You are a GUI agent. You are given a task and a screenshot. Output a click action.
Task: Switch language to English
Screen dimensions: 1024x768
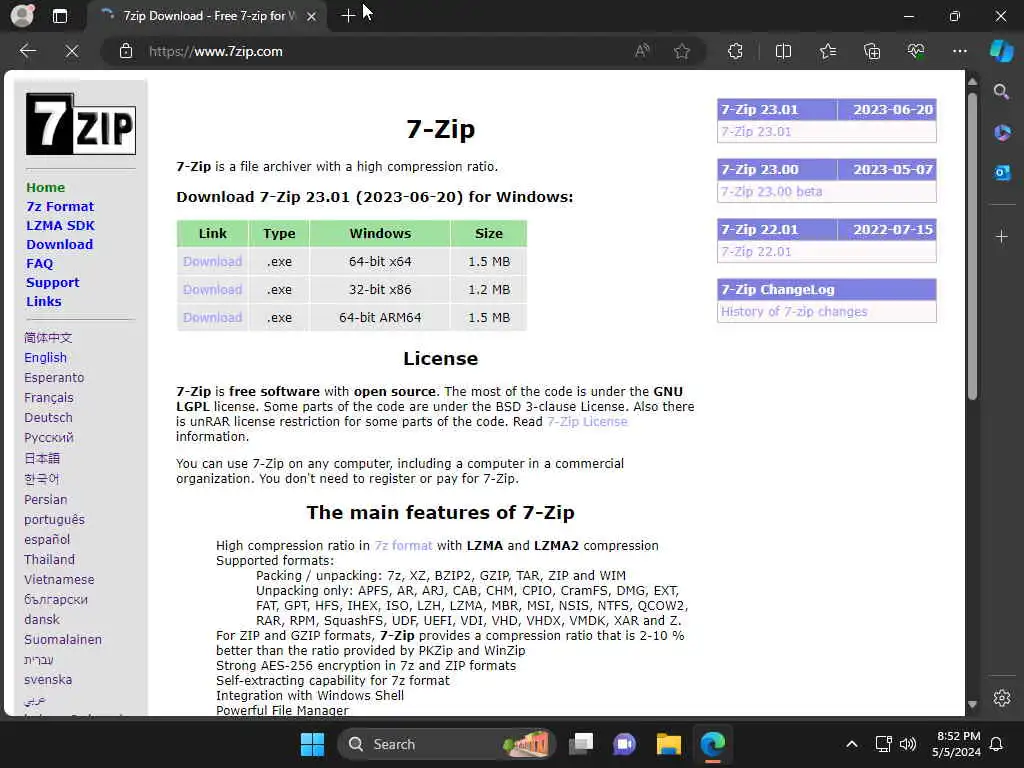click(45, 357)
